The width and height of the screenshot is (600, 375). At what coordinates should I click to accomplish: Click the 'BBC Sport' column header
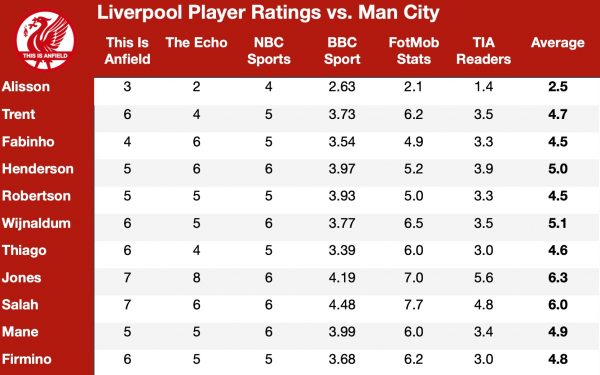pos(342,51)
